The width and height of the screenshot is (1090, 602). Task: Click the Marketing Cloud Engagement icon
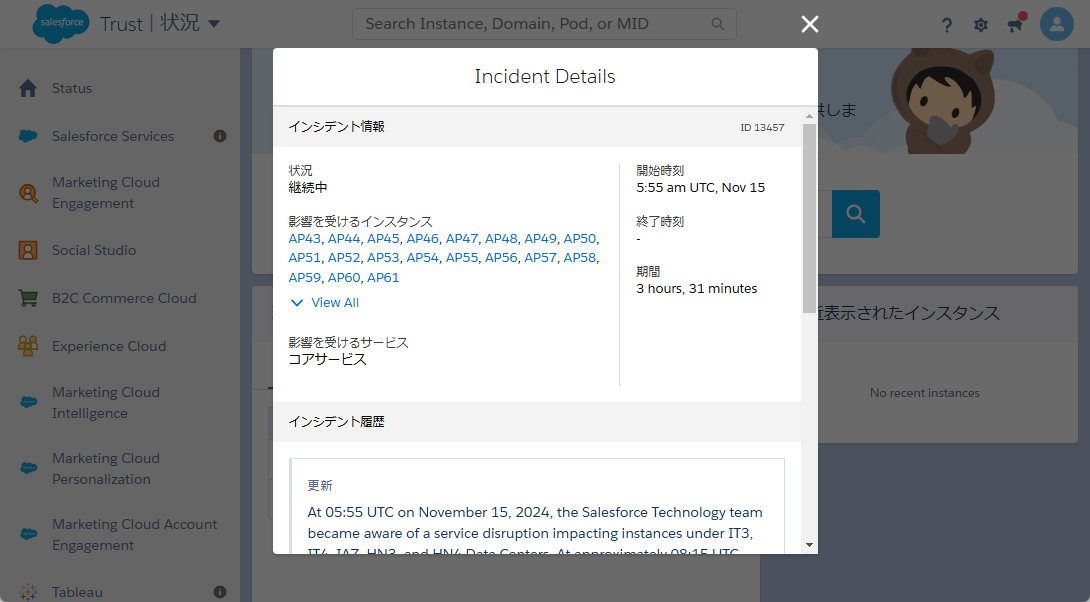28,191
